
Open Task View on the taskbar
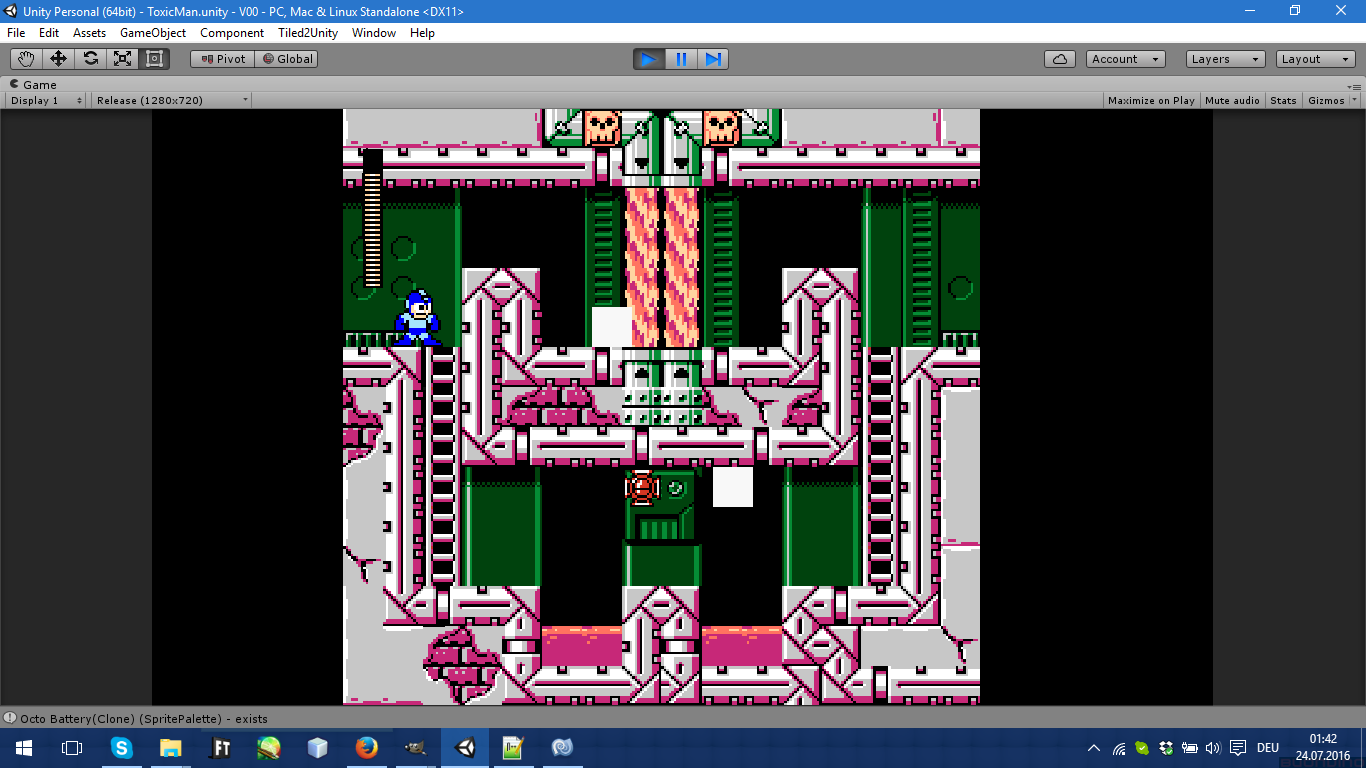[72, 748]
